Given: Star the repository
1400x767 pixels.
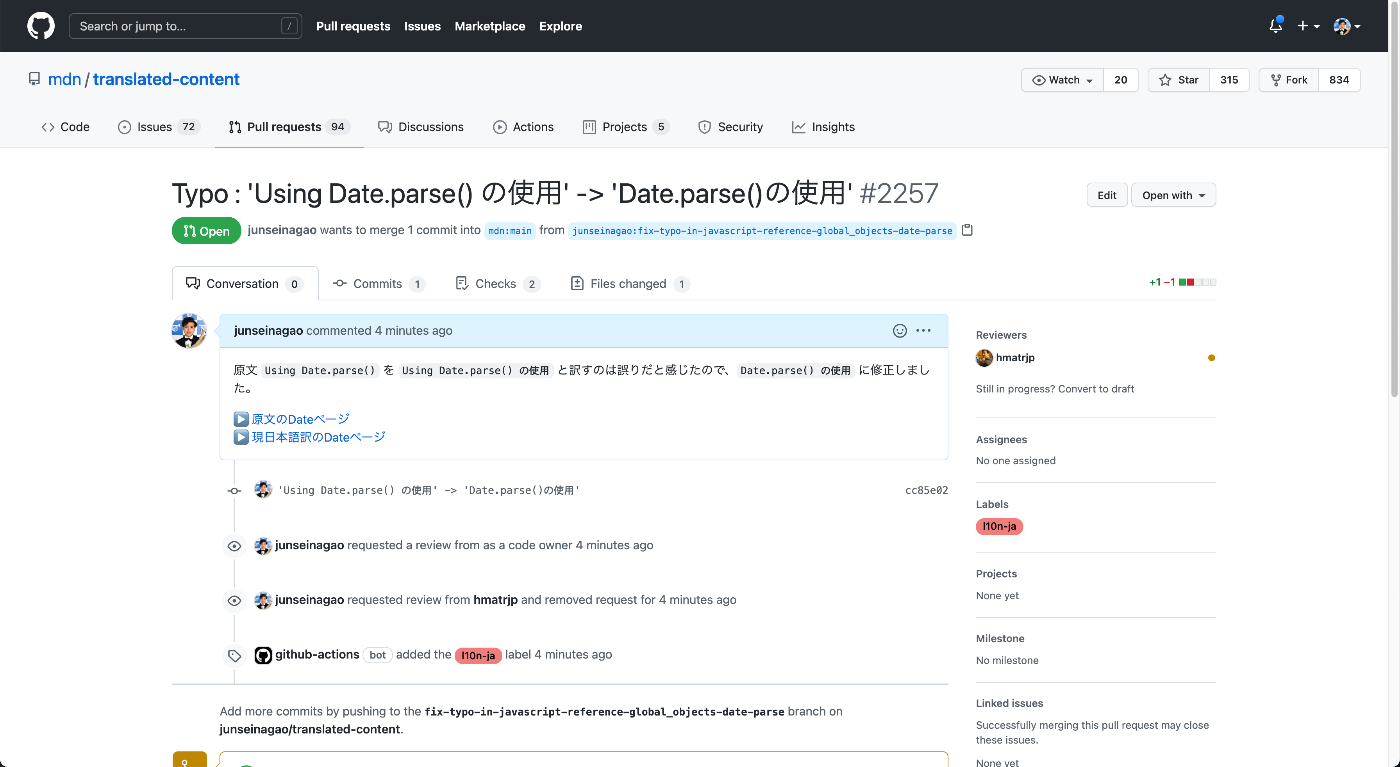Looking at the screenshot, I should (x=1179, y=80).
